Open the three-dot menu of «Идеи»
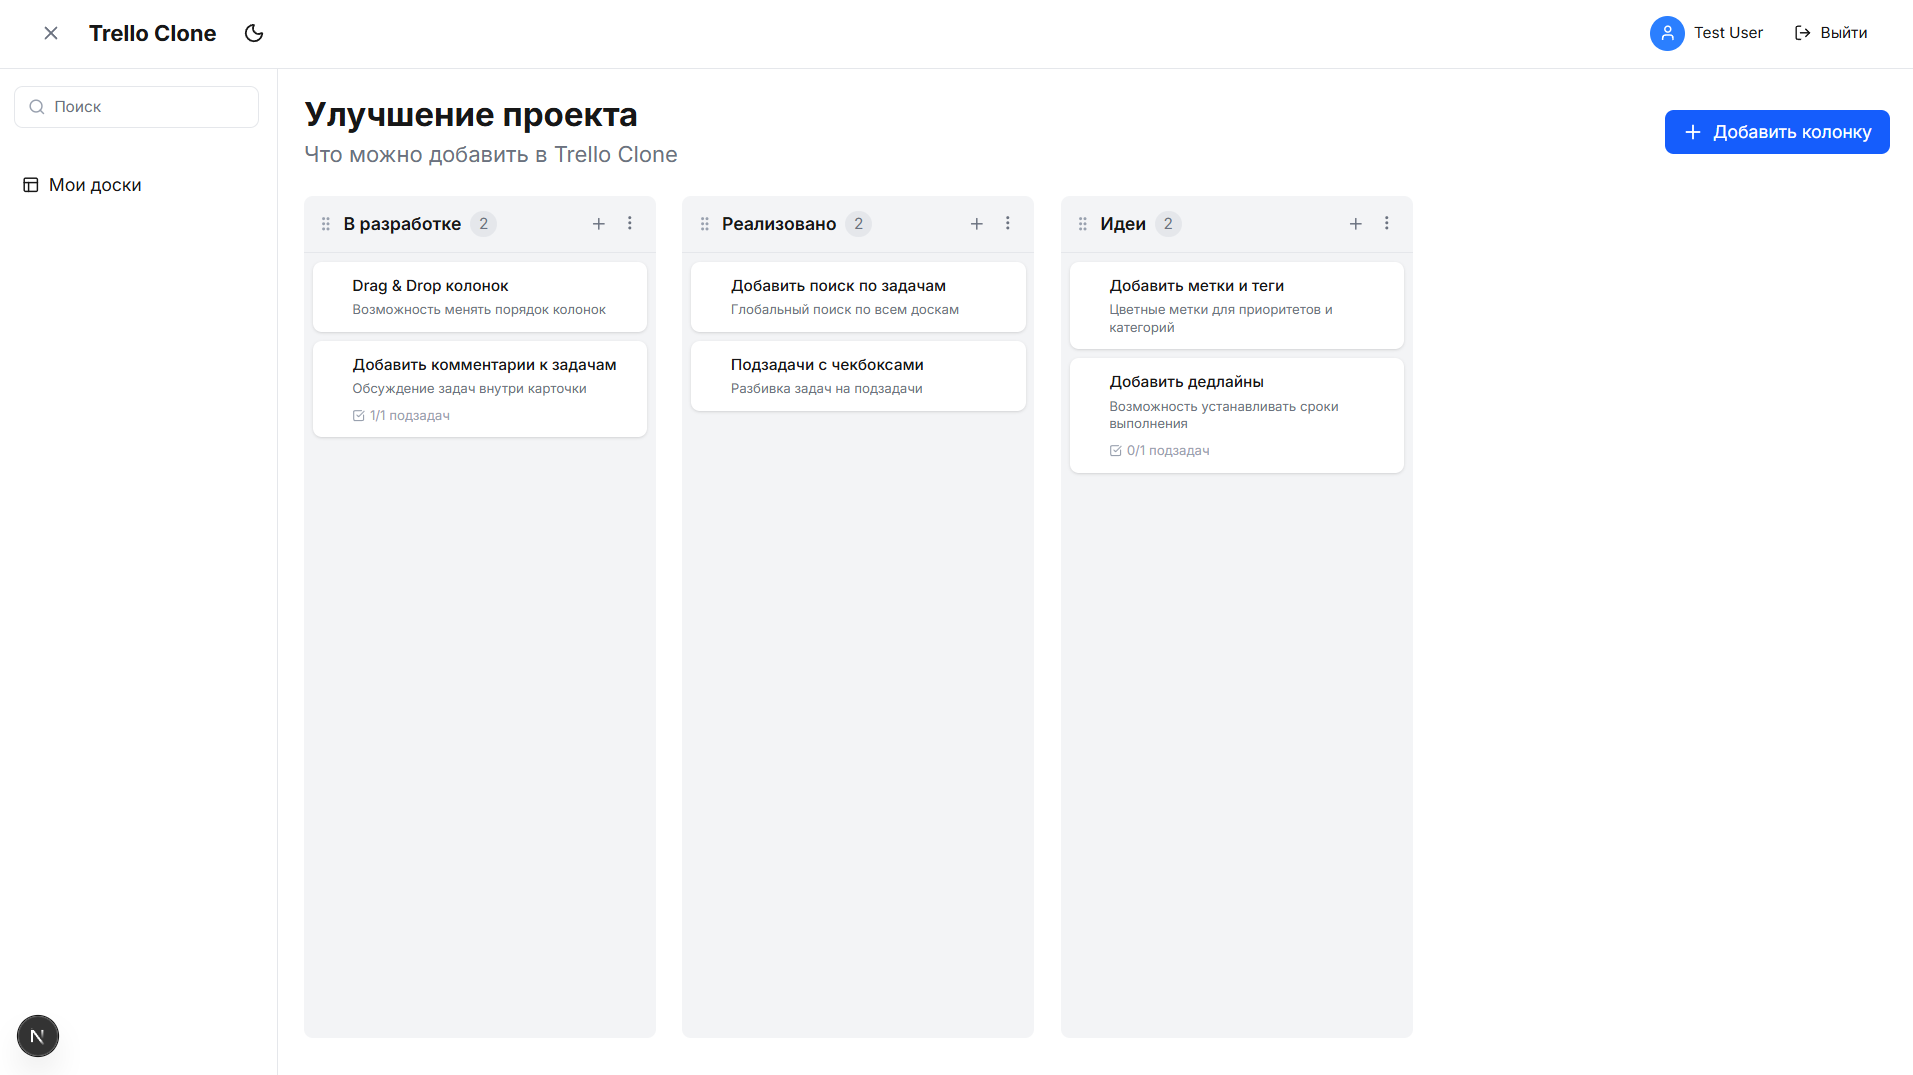The height and width of the screenshot is (1075, 1913). coord(1387,224)
